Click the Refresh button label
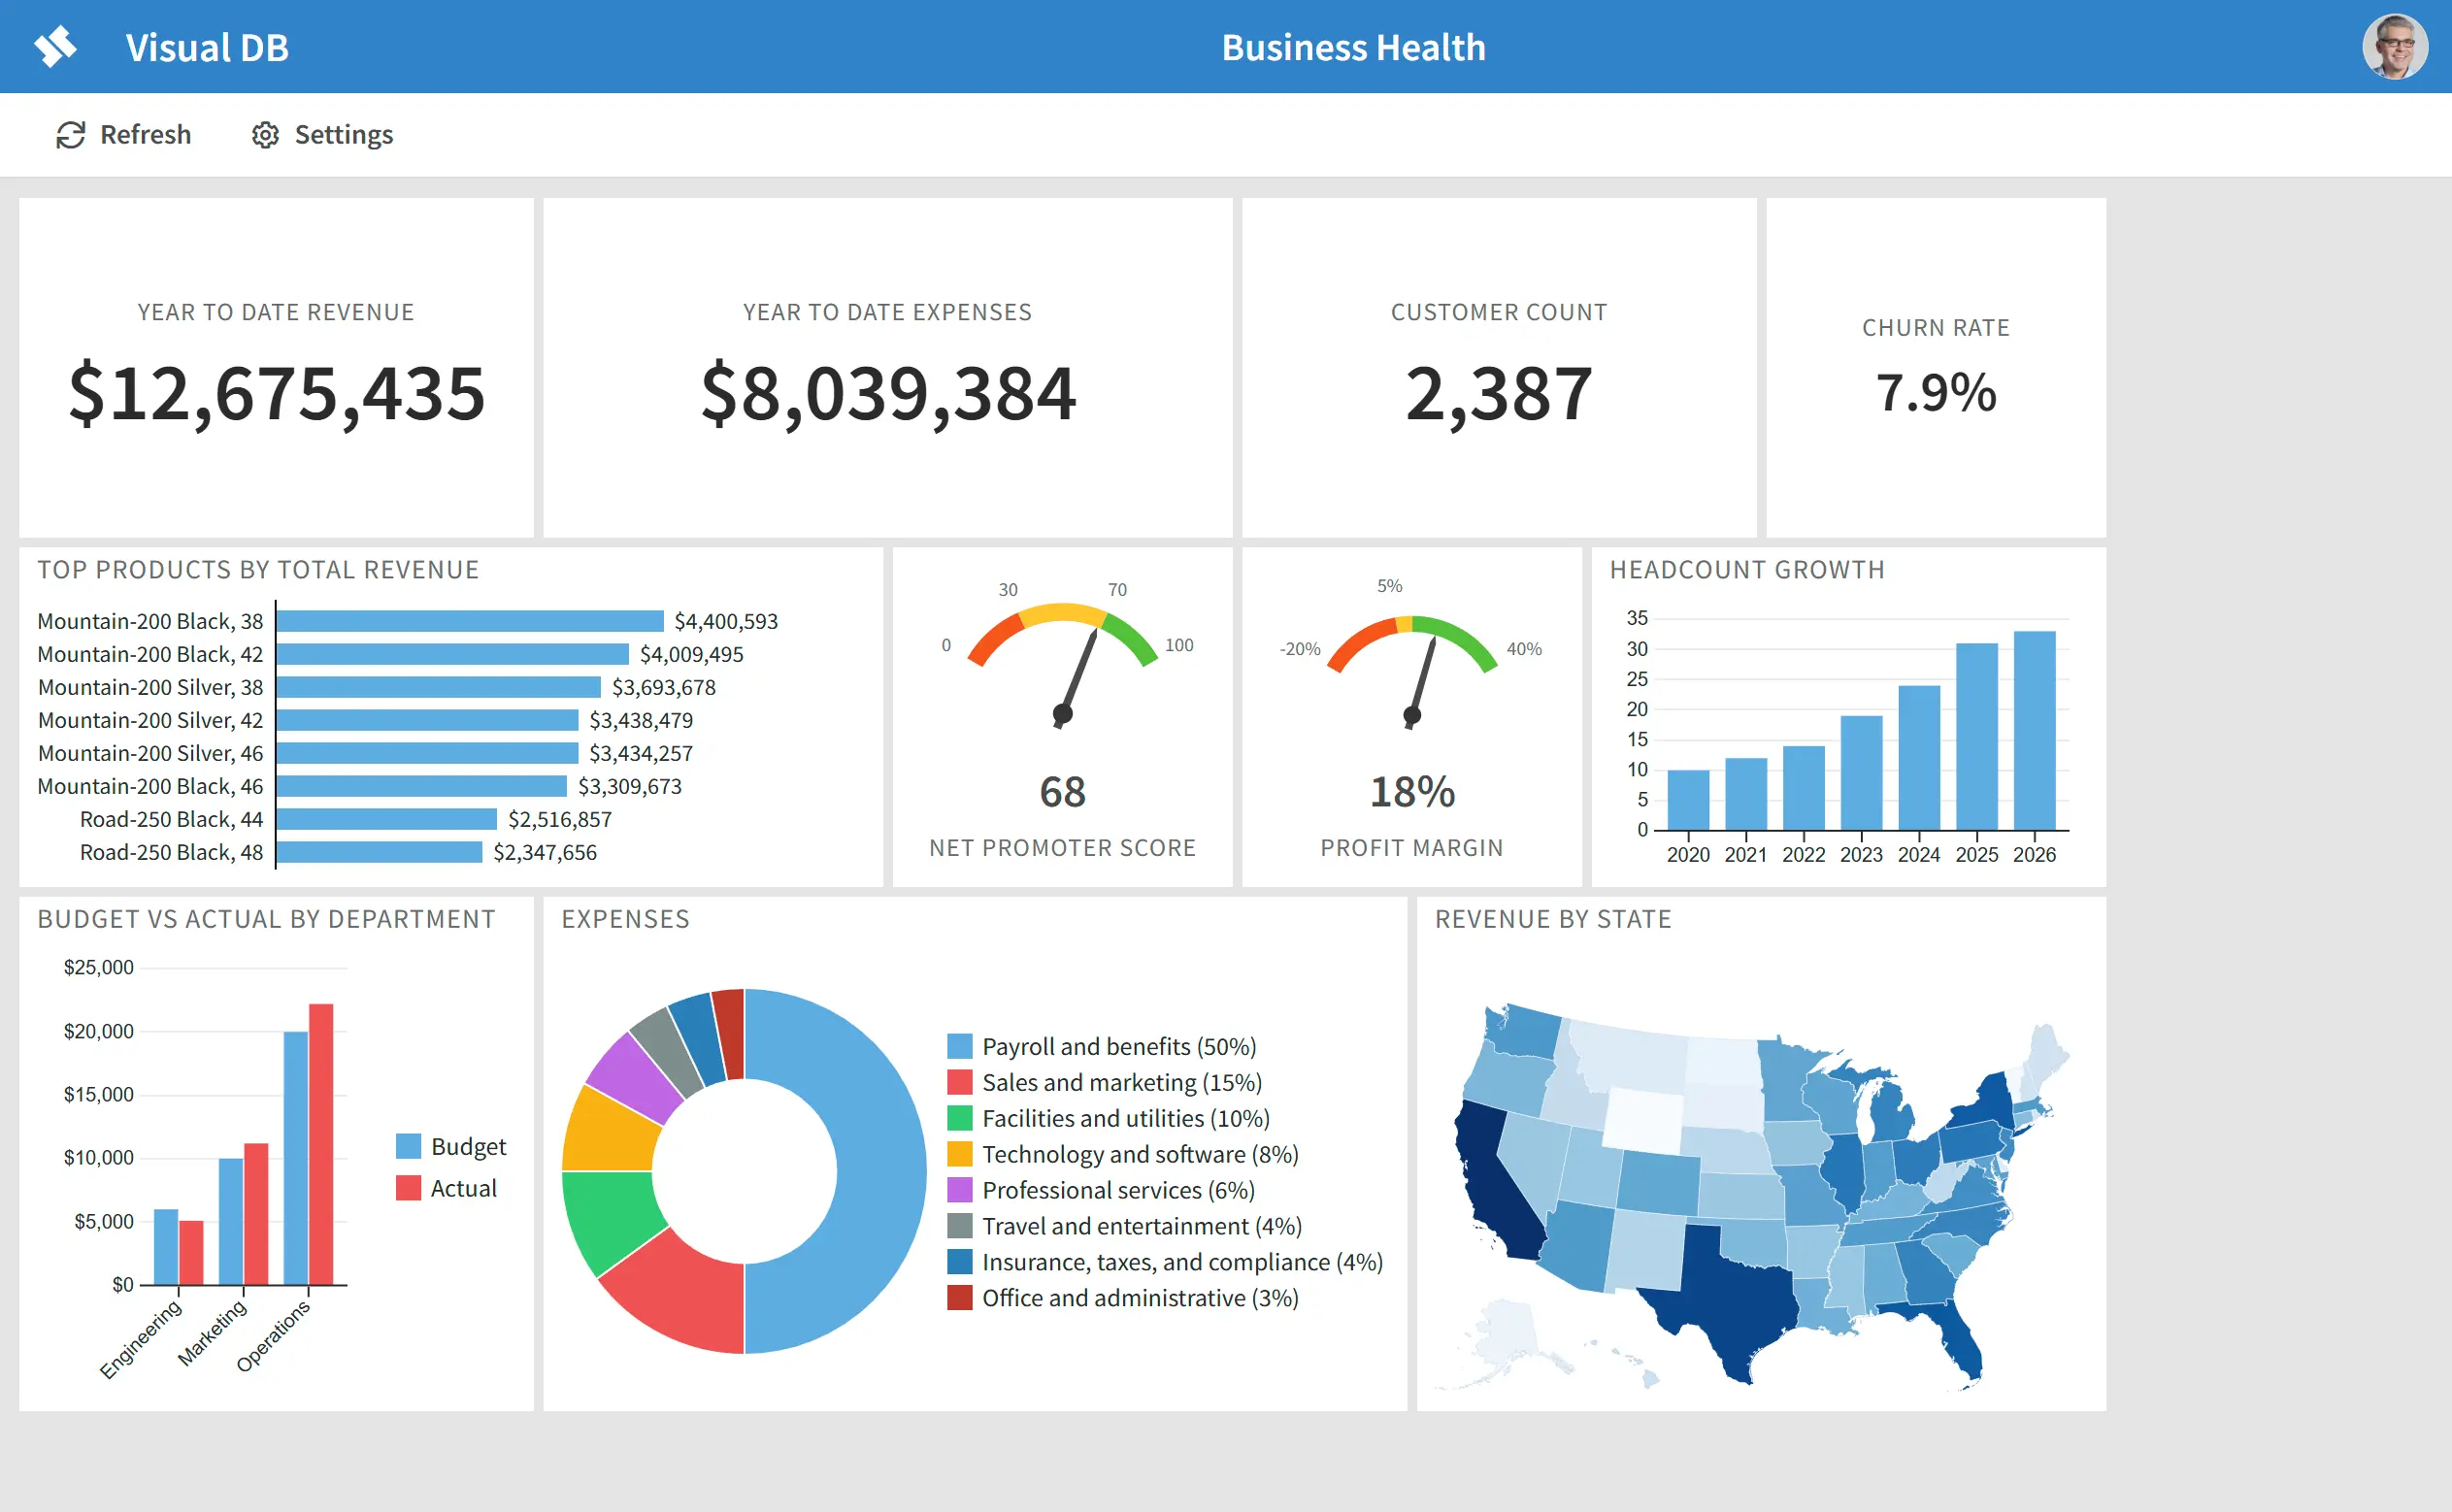2452x1512 pixels. coord(145,135)
